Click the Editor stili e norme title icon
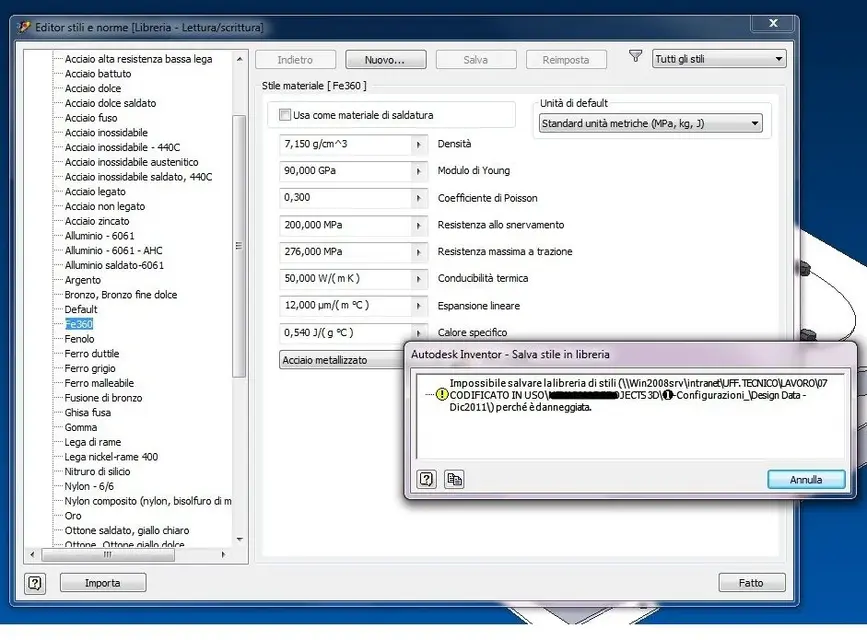This screenshot has width=867, height=640. click(24, 27)
